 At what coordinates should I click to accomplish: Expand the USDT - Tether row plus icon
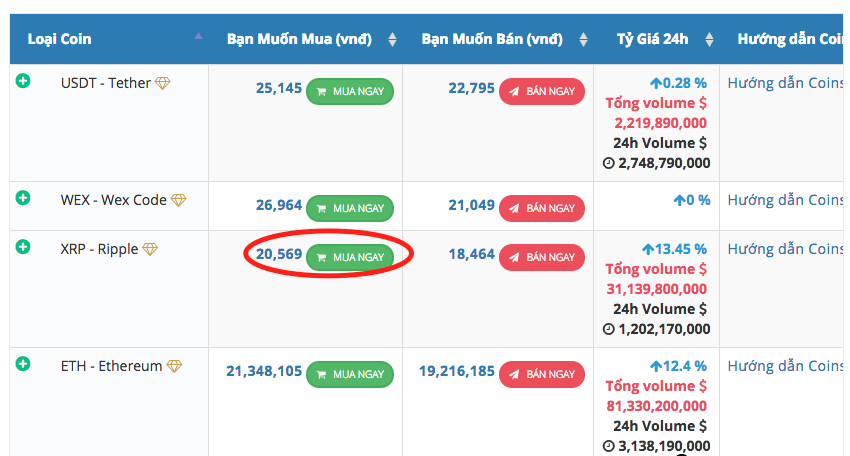[x=23, y=81]
